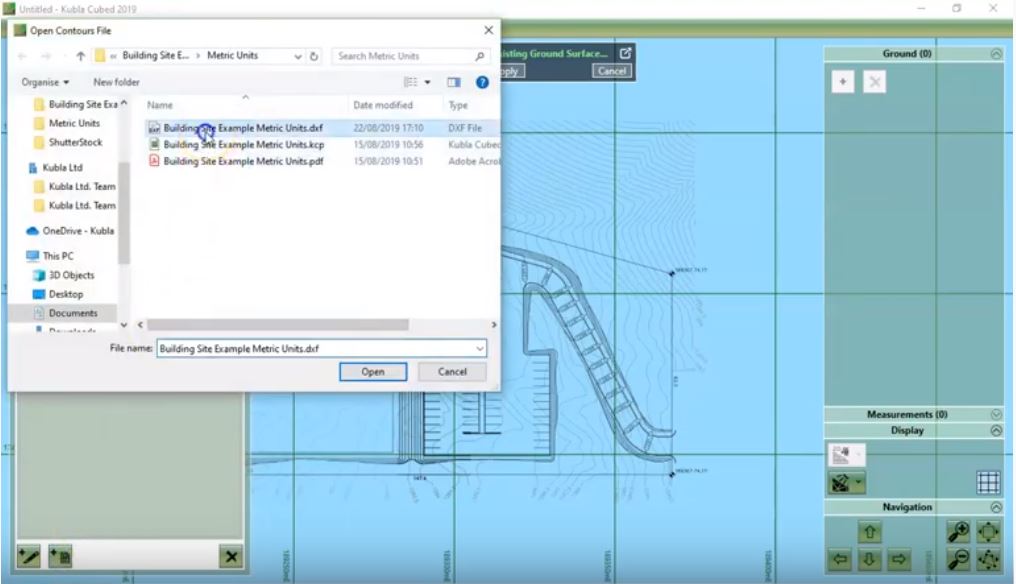Pan the view right with the arrow
Image resolution: width=1016 pixels, height=584 pixels.
coord(899,559)
